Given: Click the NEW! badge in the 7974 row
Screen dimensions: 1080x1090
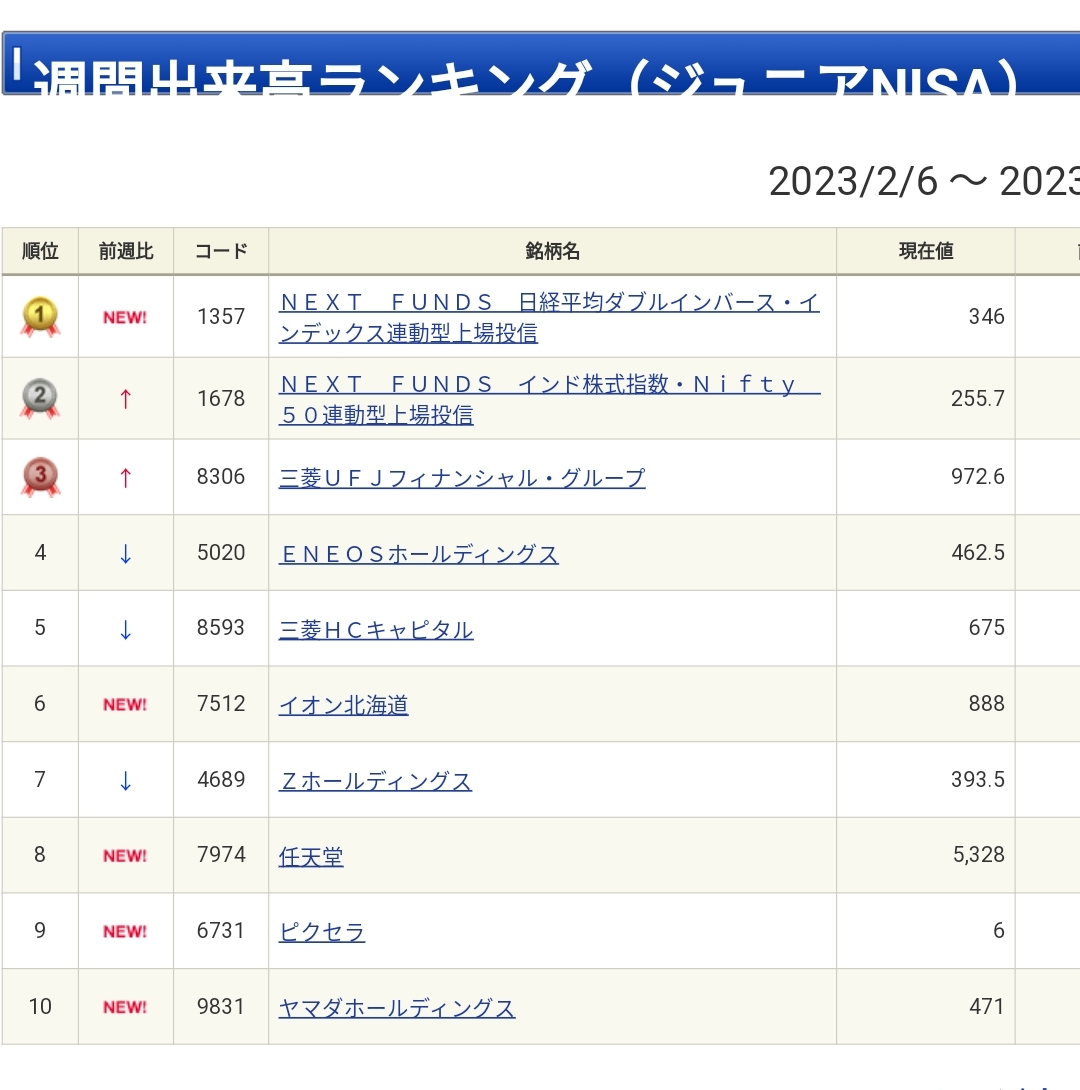Looking at the screenshot, I should pyautogui.click(x=125, y=856).
